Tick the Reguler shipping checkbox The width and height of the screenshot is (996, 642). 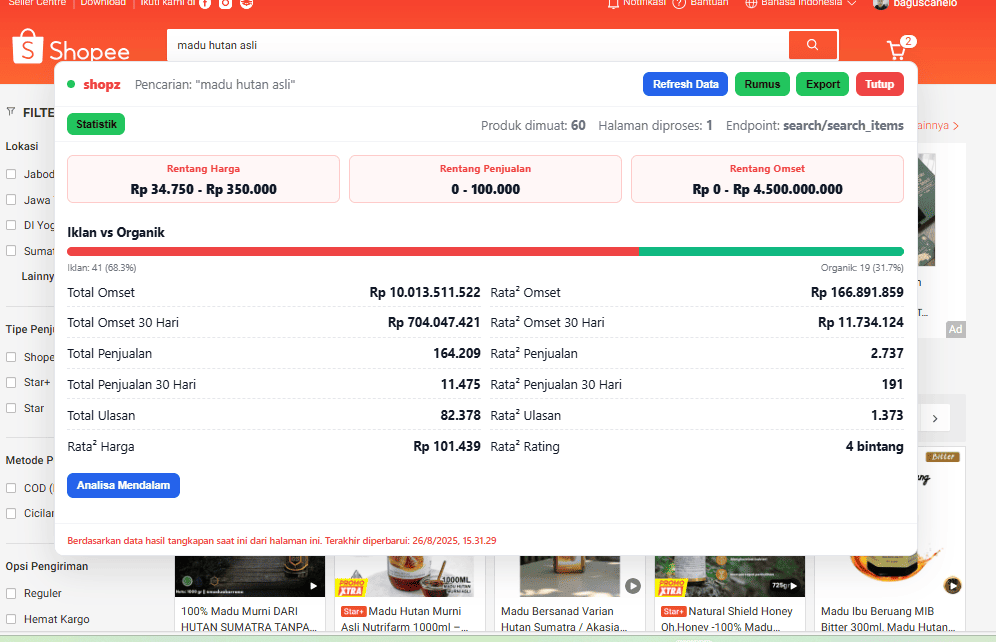tap(11, 593)
